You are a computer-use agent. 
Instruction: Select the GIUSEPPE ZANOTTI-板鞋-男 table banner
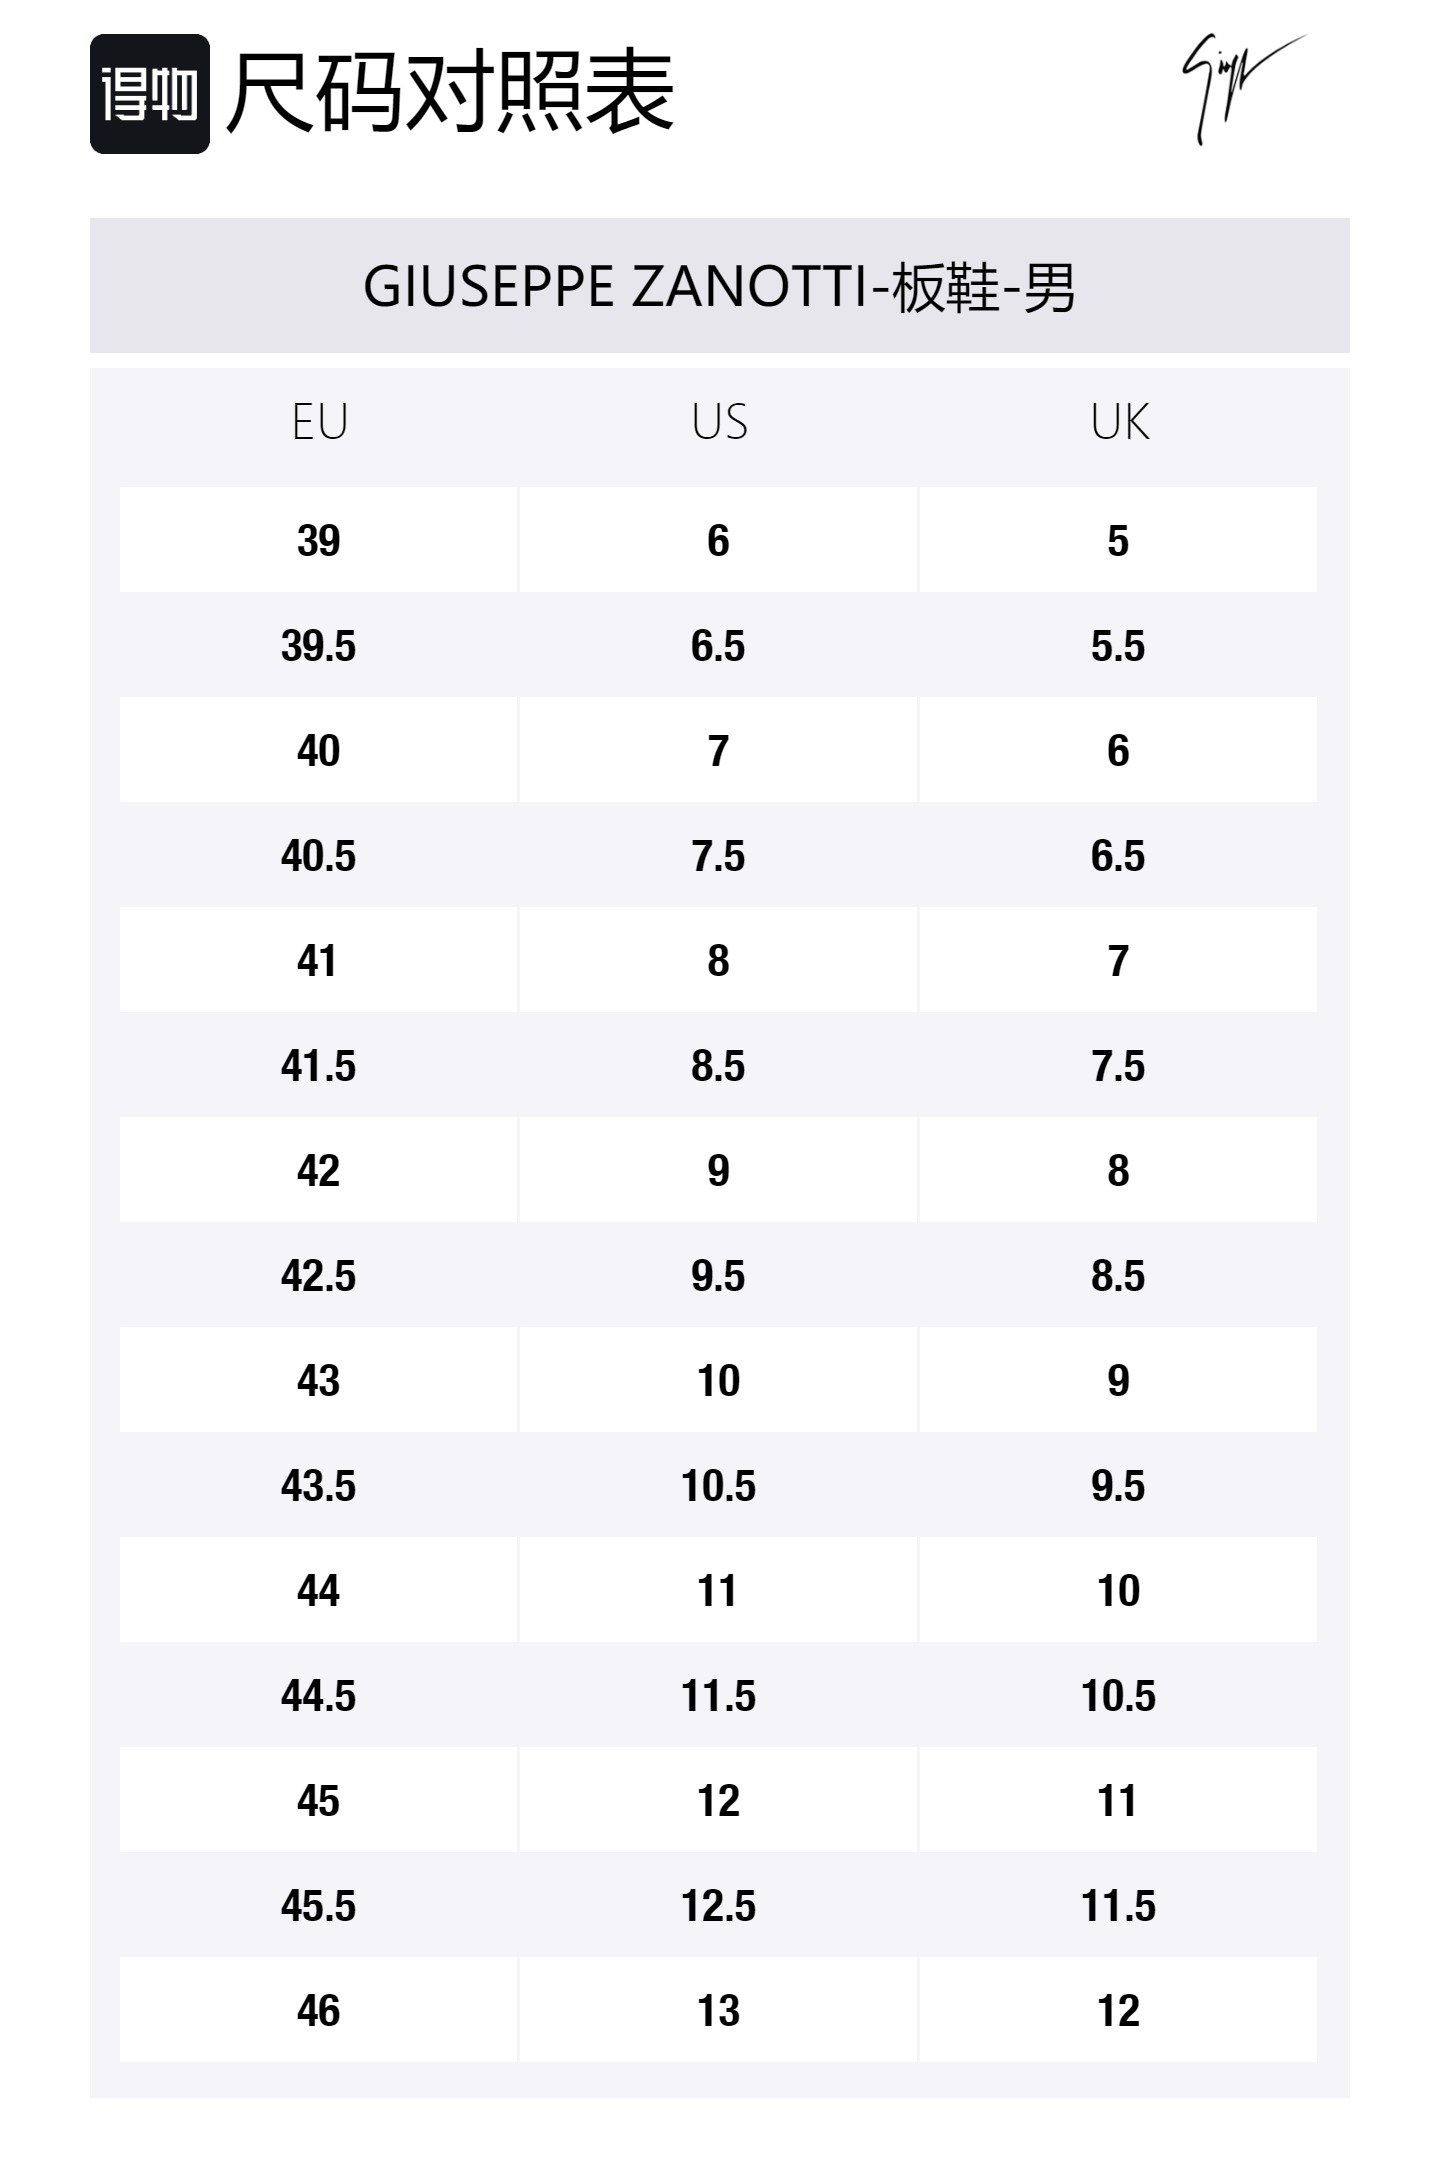click(x=719, y=286)
